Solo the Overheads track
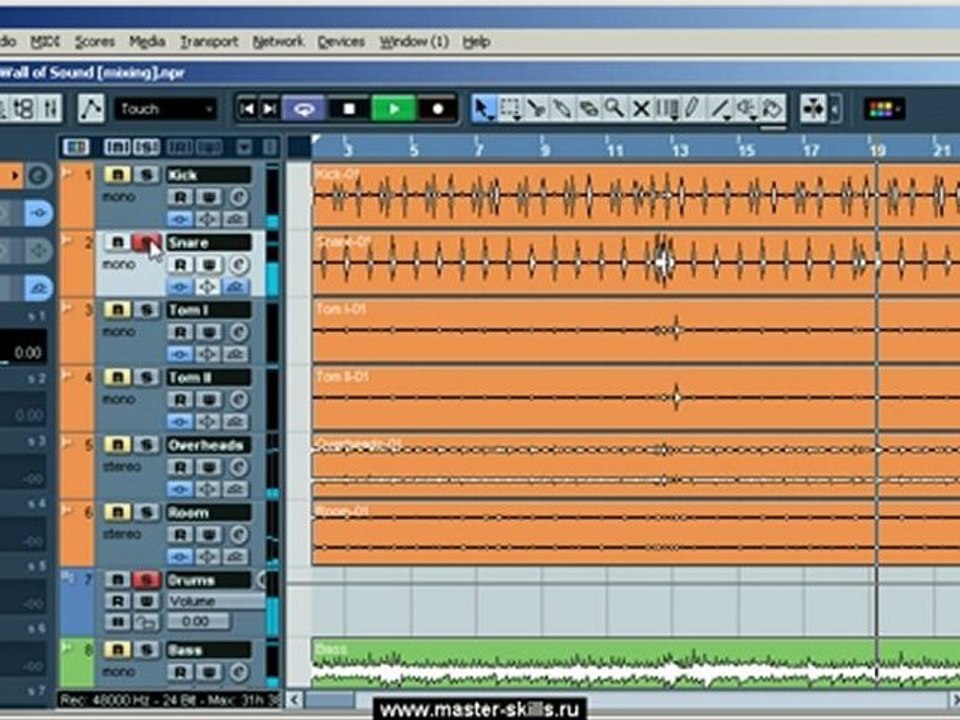 (x=146, y=445)
